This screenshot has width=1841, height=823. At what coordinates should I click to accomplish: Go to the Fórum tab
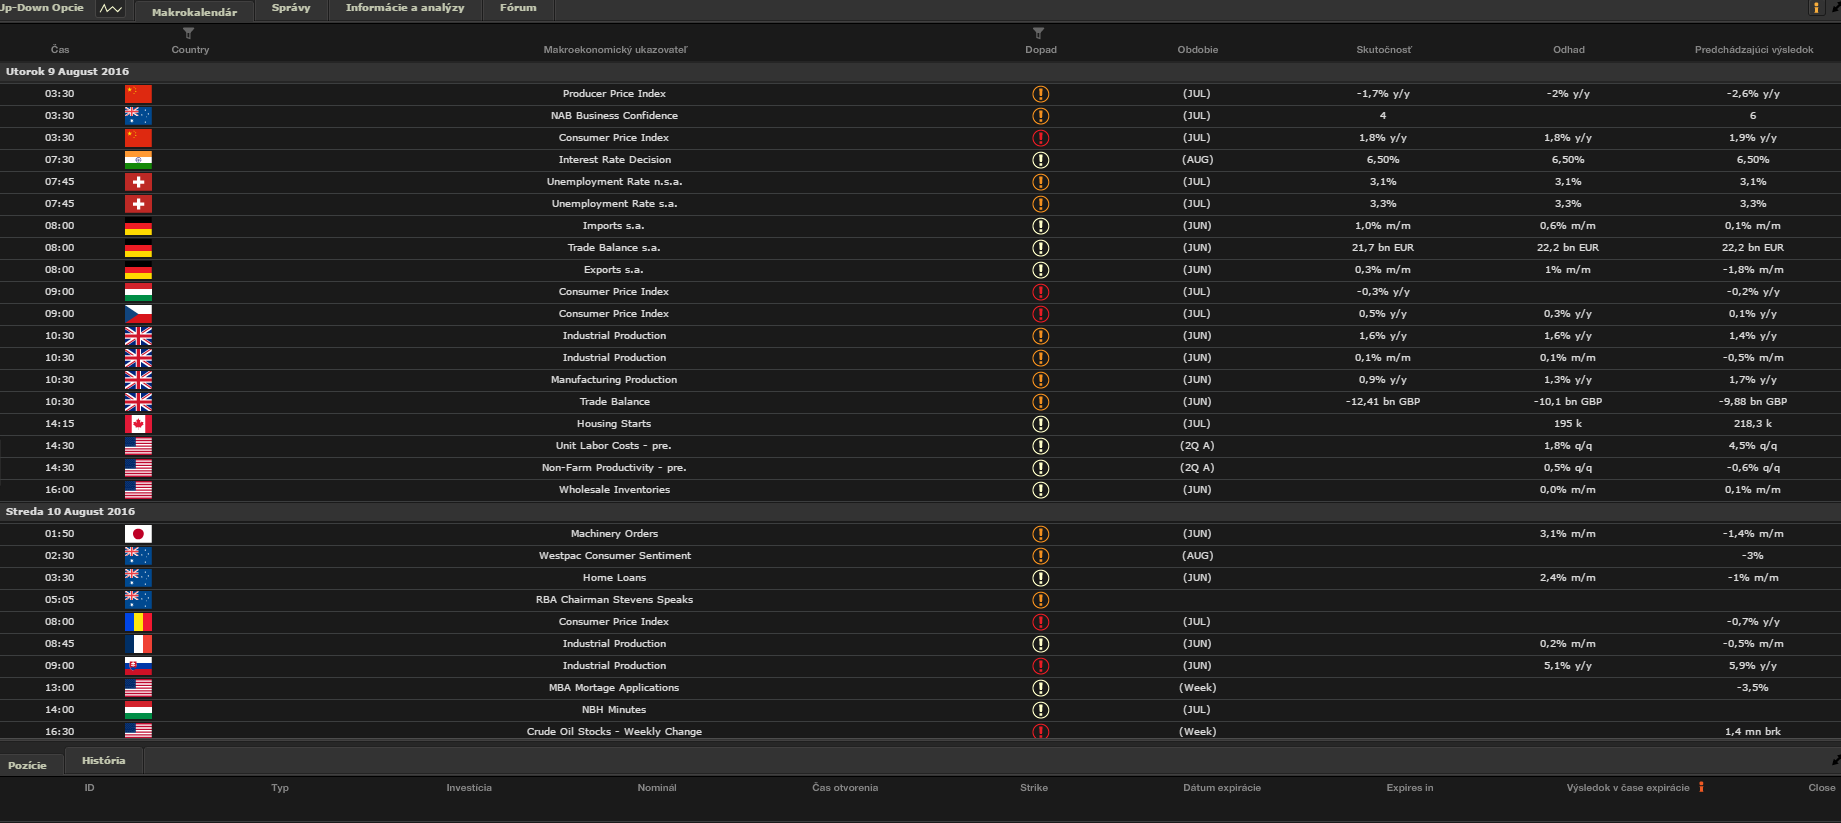(x=518, y=8)
